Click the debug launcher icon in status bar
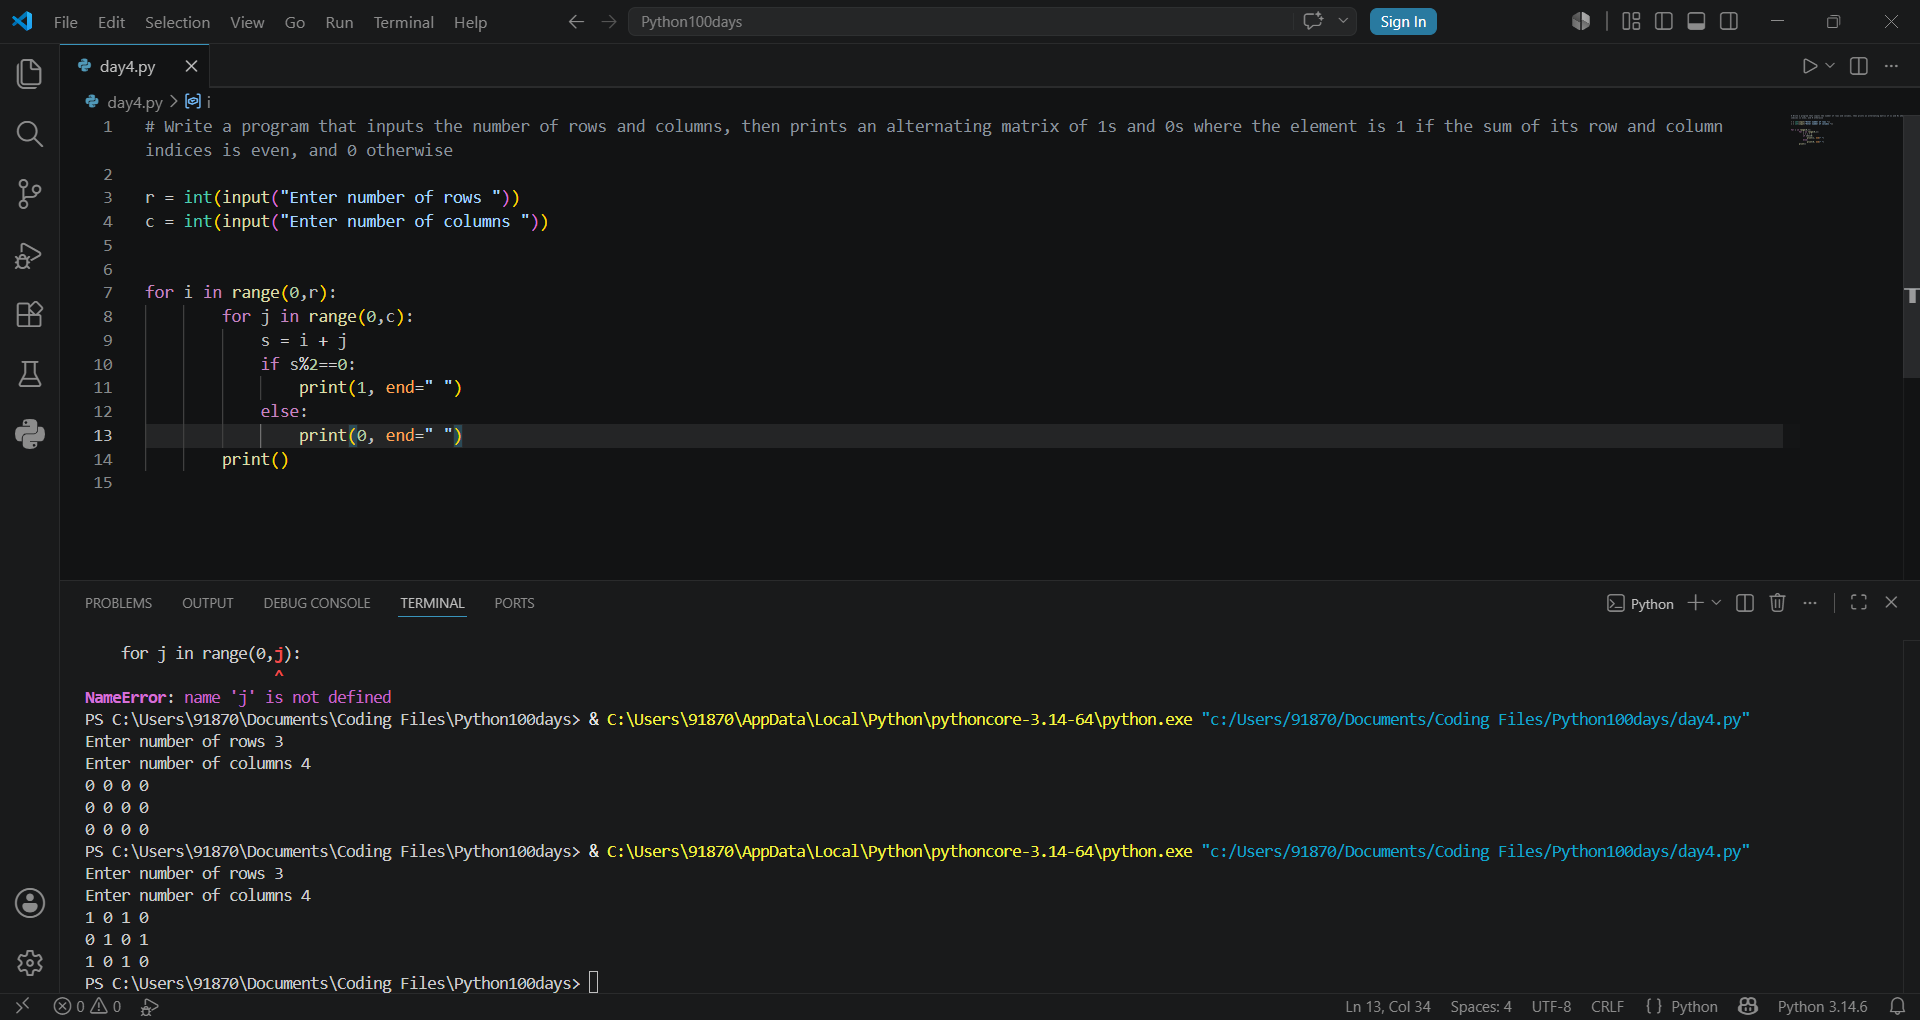1920x1020 pixels. pos(150,1006)
